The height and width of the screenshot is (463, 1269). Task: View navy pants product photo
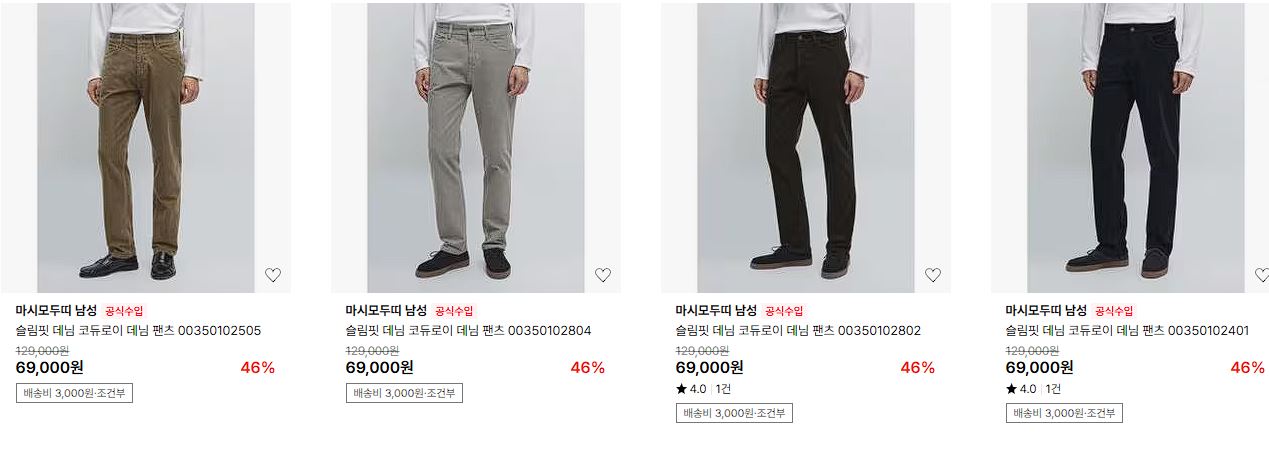click(1130, 148)
